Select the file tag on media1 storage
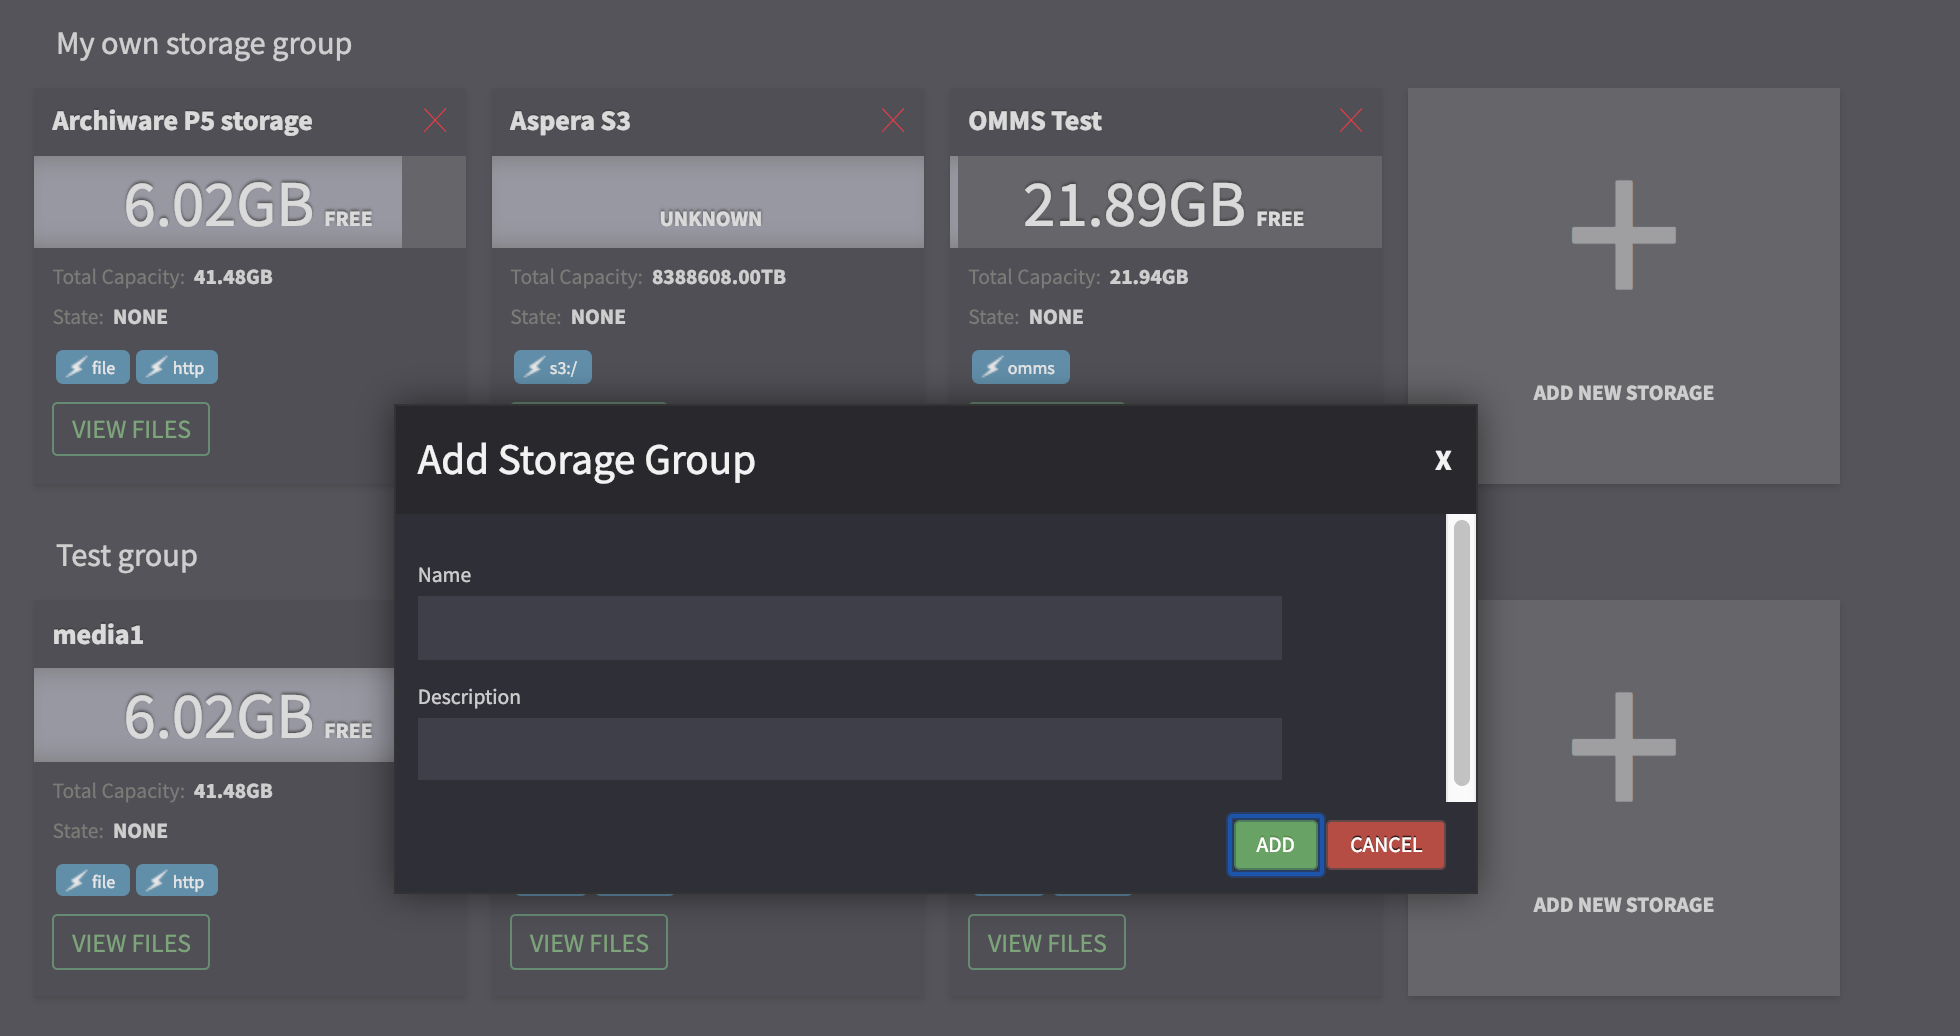Image resolution: width=1960 pixels, height=1036 pixels. pos(92,881)
